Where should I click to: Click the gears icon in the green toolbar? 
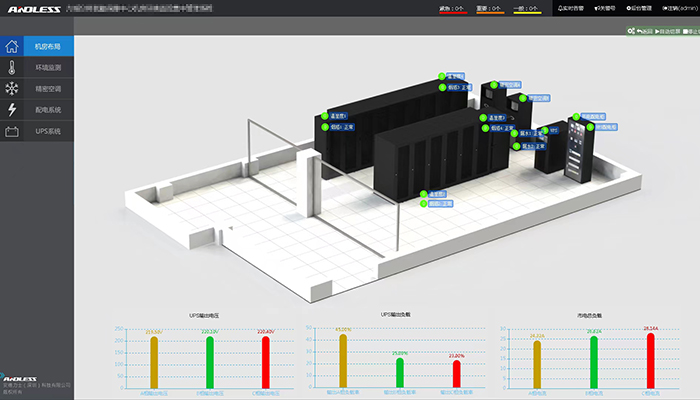tap(631, 31)
